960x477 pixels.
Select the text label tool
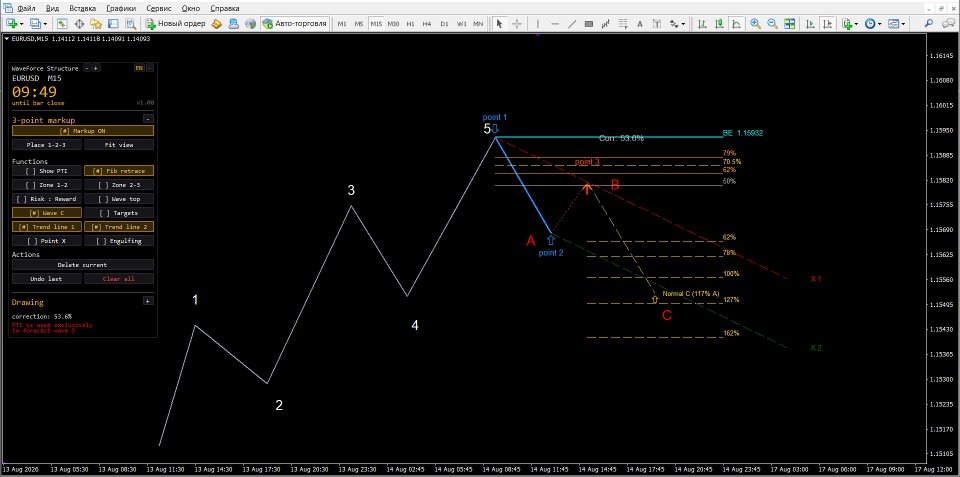pyautogui.click(x=657, y=23)
